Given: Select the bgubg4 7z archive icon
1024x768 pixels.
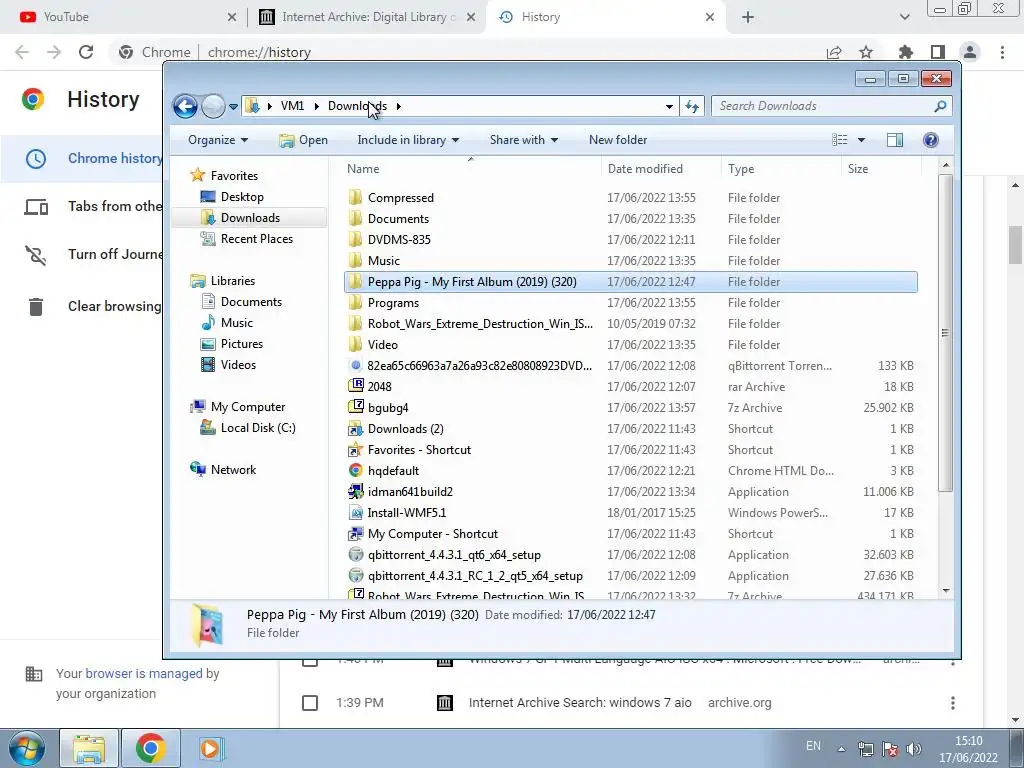Looking at the screenshot, I should (x=355, y=407).
